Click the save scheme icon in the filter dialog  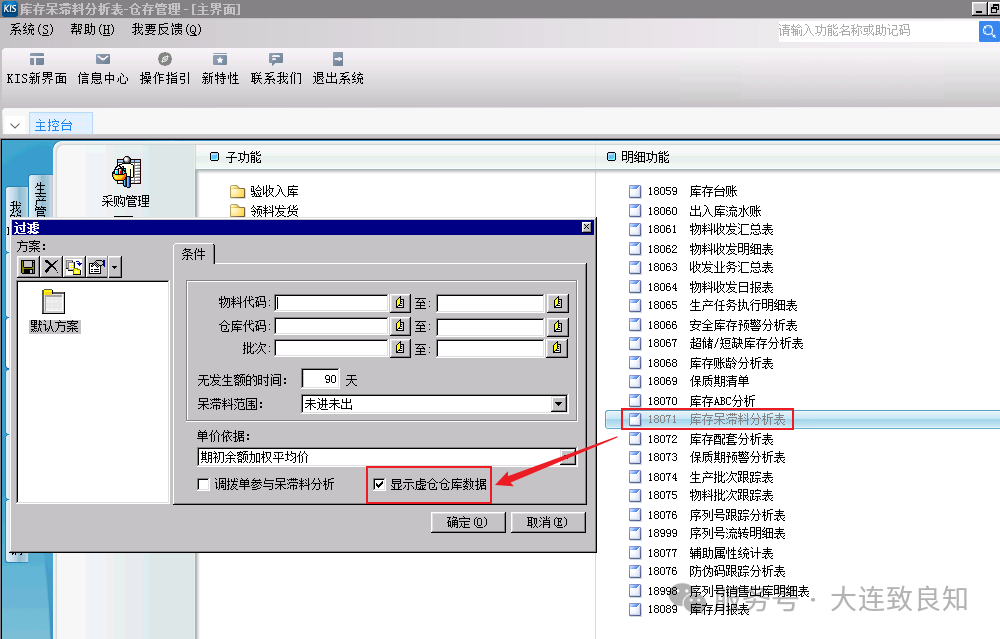28,266
